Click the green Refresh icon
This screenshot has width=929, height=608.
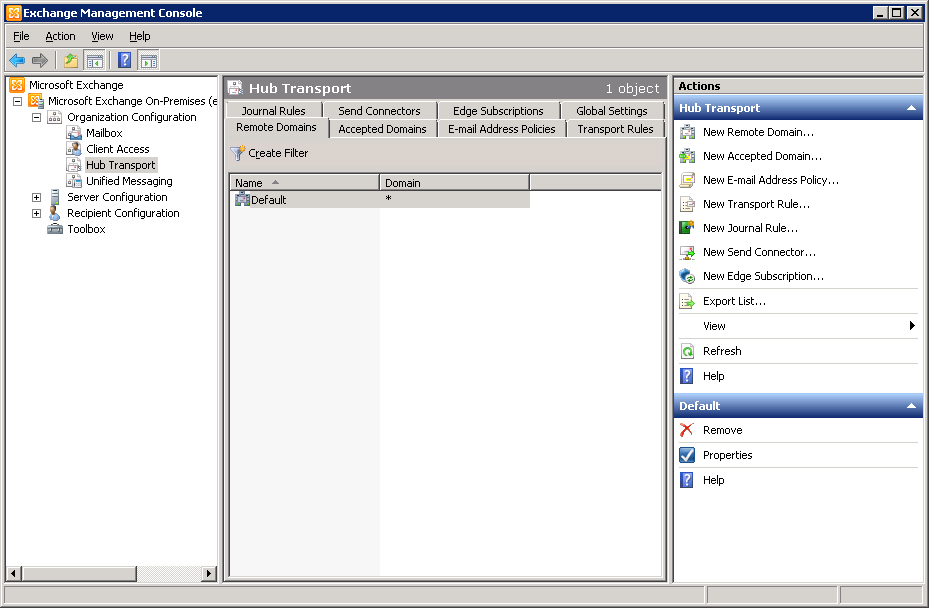687,351
